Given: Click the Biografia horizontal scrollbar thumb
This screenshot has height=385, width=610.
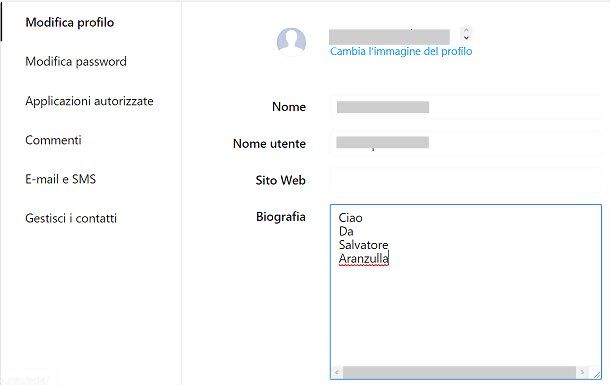Looking at the screenshot, I should tap(459, 372).
